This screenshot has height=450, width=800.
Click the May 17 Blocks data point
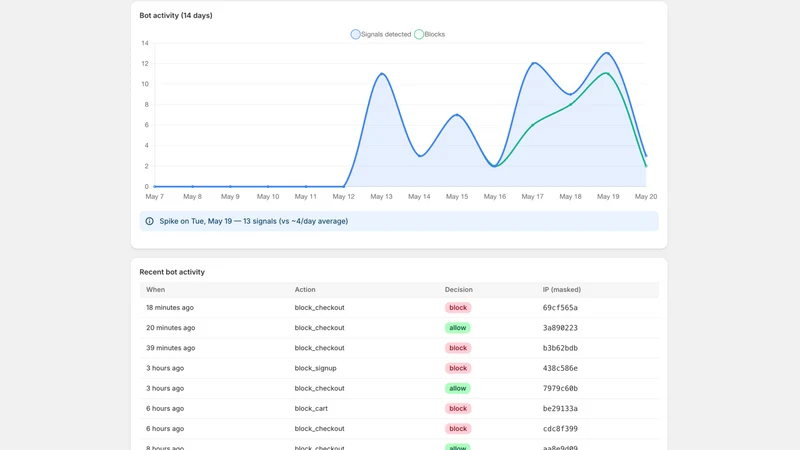533,125
